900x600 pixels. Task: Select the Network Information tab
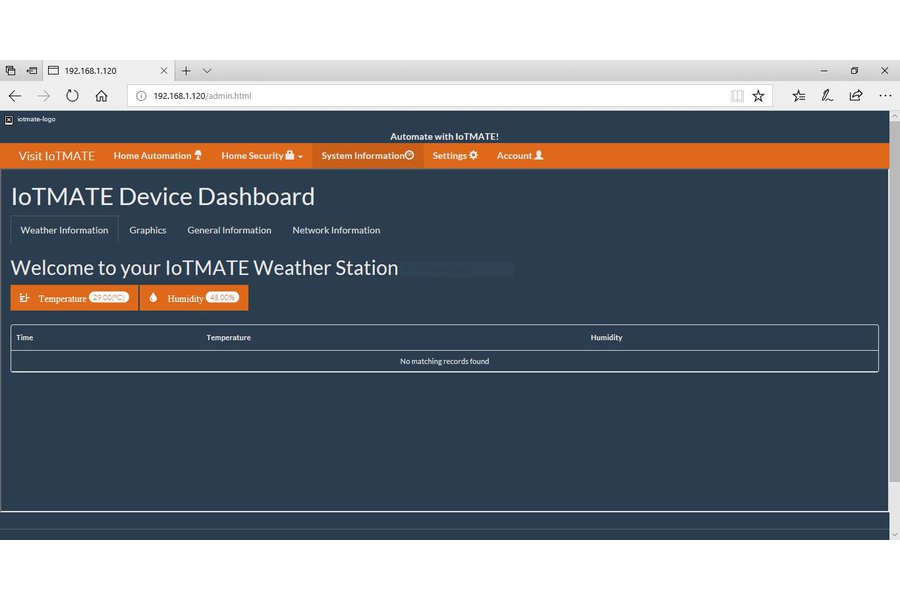[x=336, y=230]
